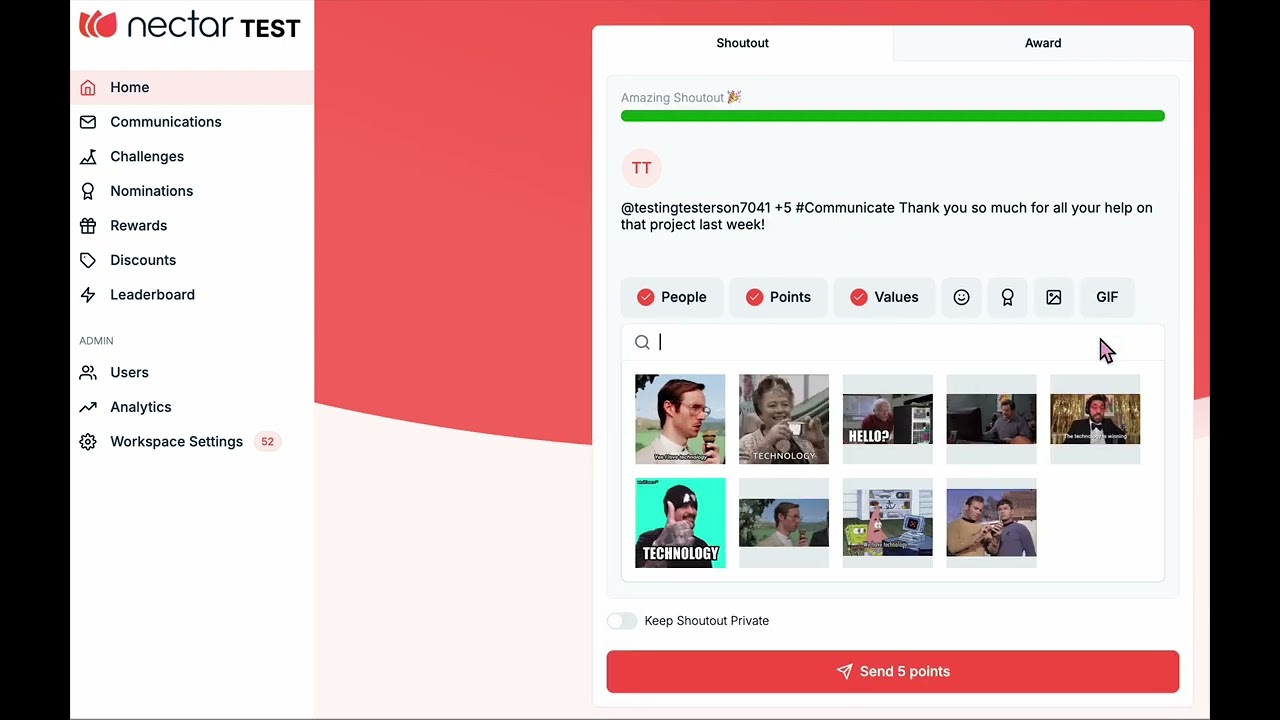Click the Nominations ribbon icon in sidebar
1280x720 pixels.
(x=88, y=191)
